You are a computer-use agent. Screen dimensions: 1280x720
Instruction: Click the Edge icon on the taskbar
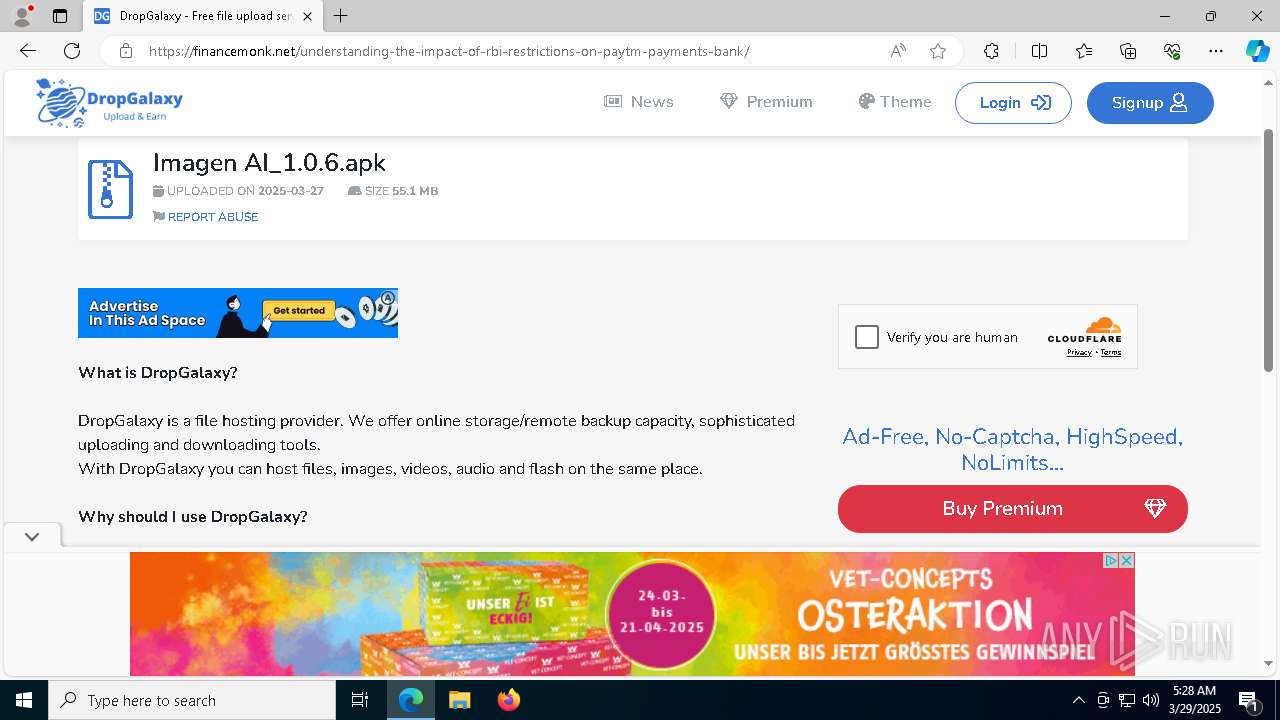pos(411,700)
